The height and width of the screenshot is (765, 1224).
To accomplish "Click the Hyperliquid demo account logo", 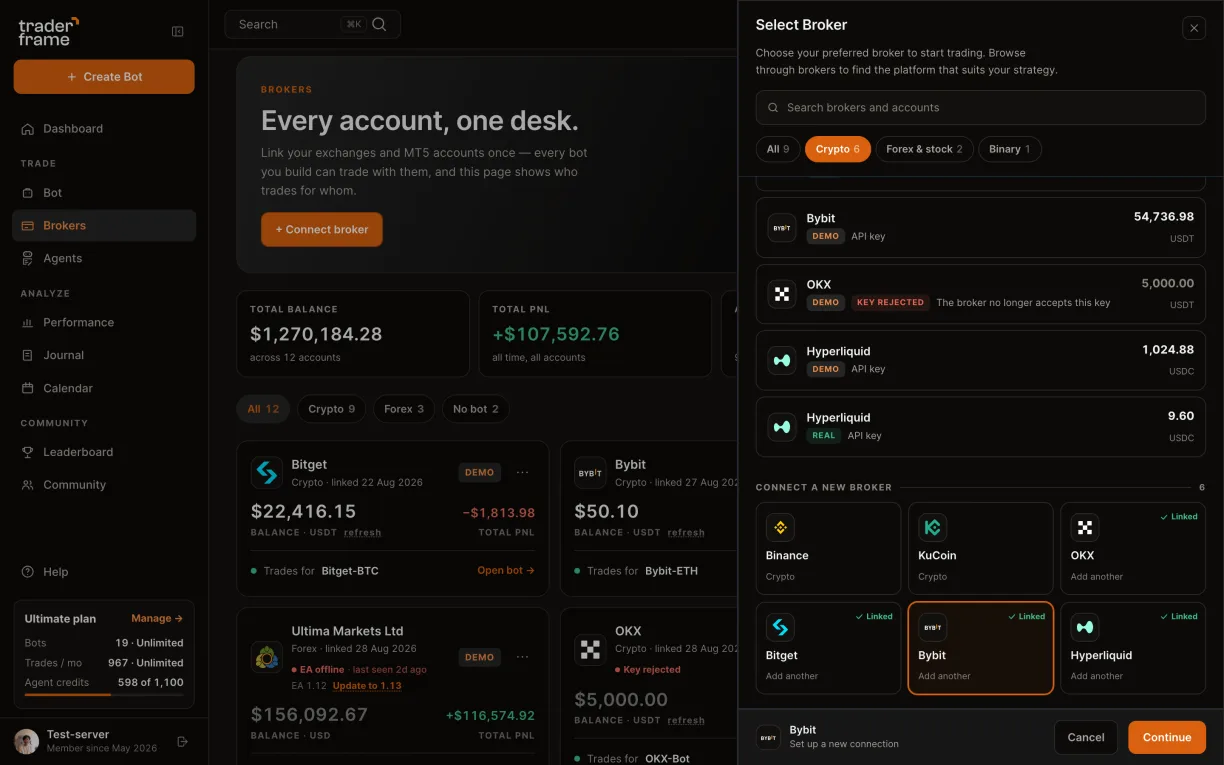I will coord(782,360).
